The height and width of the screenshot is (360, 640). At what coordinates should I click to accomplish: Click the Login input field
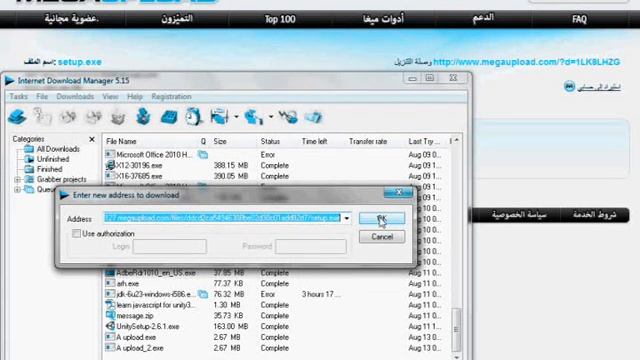169,247
